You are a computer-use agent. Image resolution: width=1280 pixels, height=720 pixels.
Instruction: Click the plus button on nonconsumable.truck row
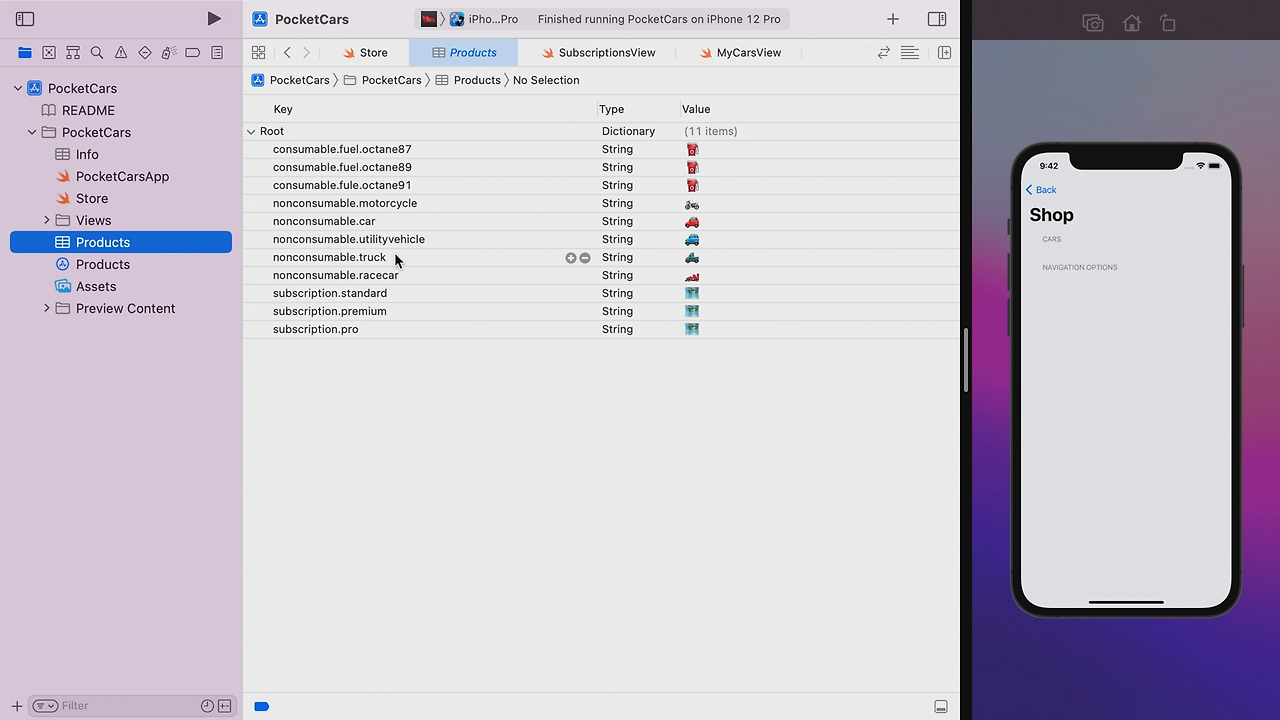click(x=571, y=258)
